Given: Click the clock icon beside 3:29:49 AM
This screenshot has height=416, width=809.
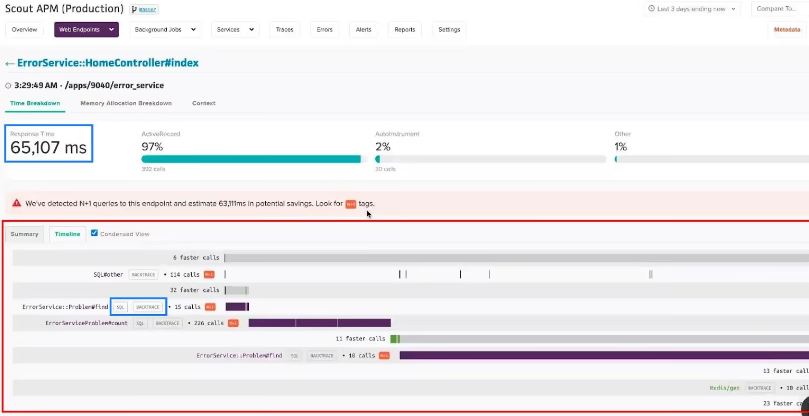Looking at the screenshot, I should pyautogui.click(x=8, y=86).
